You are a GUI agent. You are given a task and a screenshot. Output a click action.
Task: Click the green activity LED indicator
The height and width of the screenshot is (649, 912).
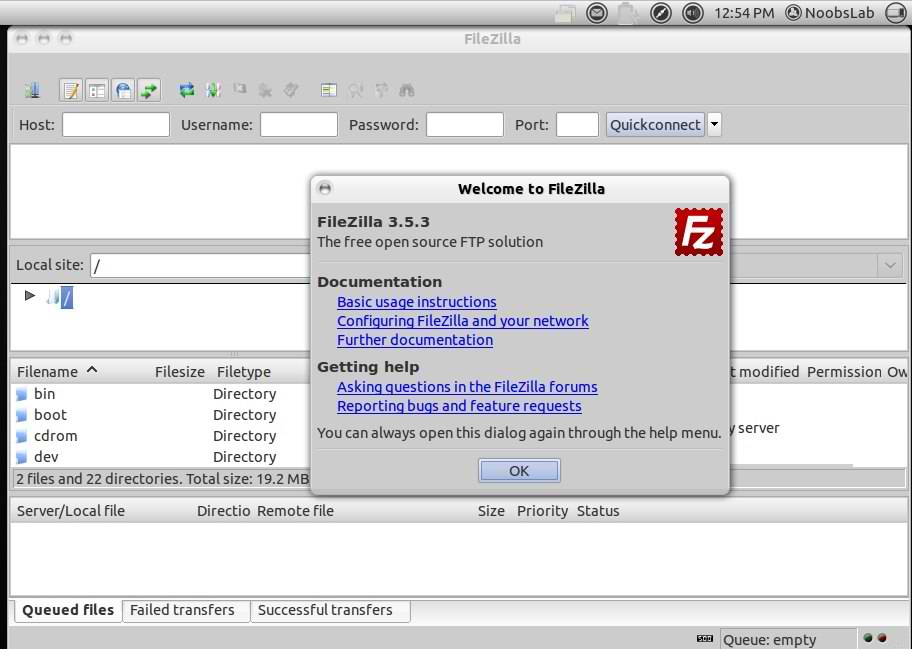tap(868, 638)
